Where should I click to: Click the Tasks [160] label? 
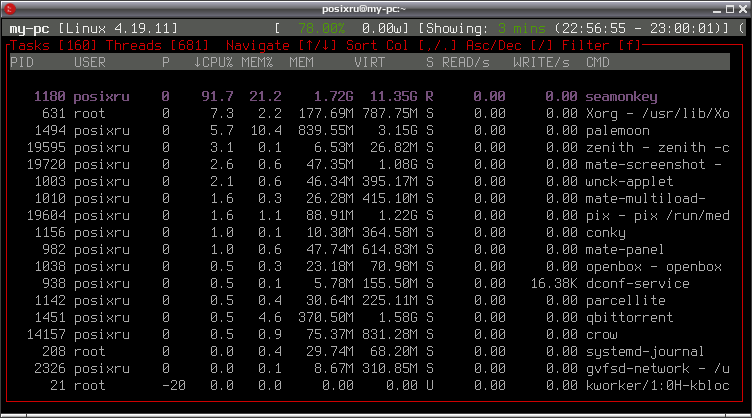click(x=53, y=46)
